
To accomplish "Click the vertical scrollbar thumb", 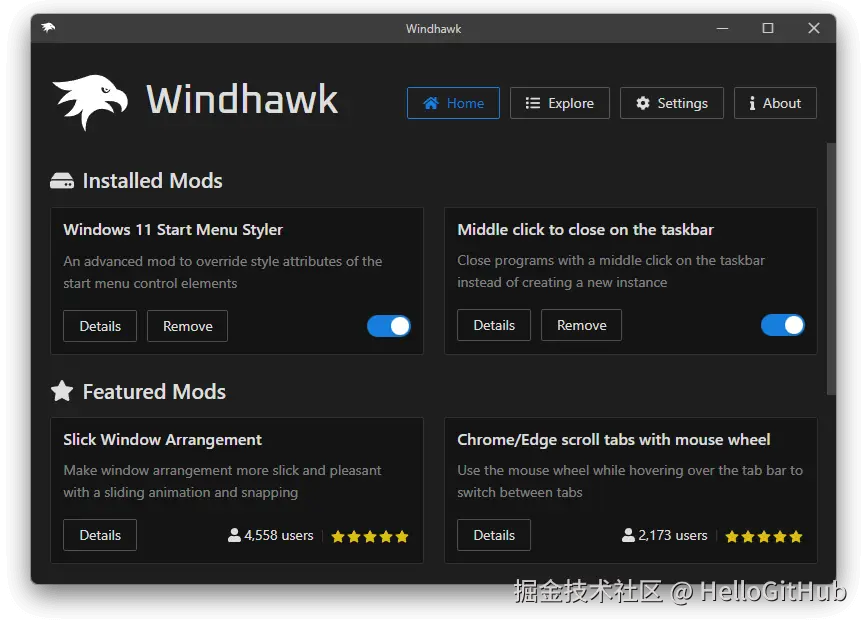I will coord(831,269).
